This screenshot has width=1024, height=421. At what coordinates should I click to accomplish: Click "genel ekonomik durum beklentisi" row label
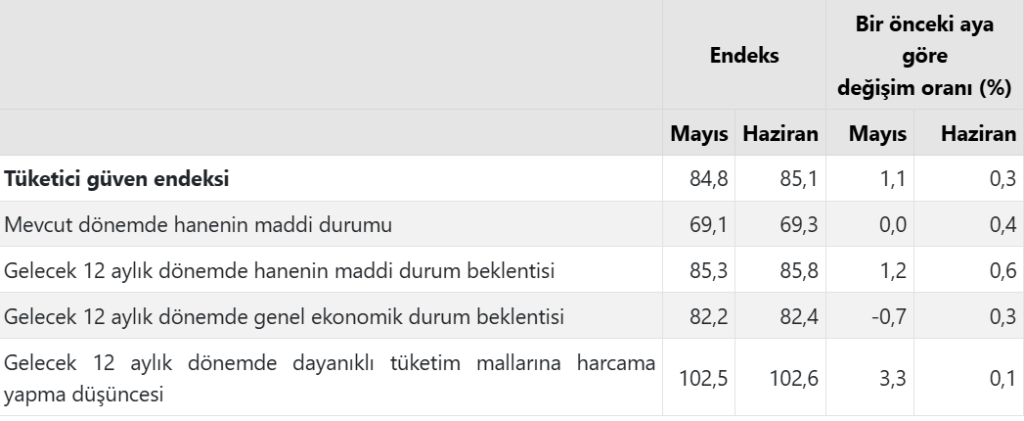pos(284,316)
